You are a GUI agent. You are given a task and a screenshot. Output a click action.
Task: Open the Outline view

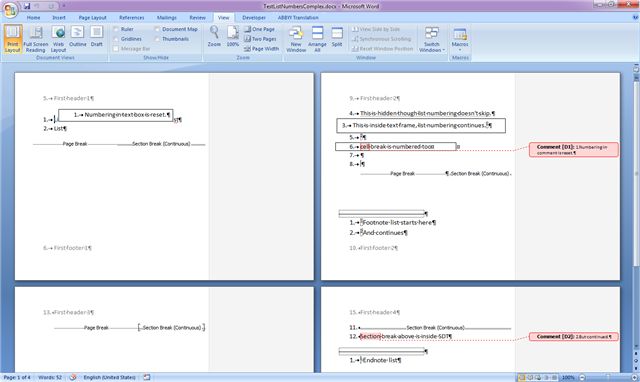point(78,37)
